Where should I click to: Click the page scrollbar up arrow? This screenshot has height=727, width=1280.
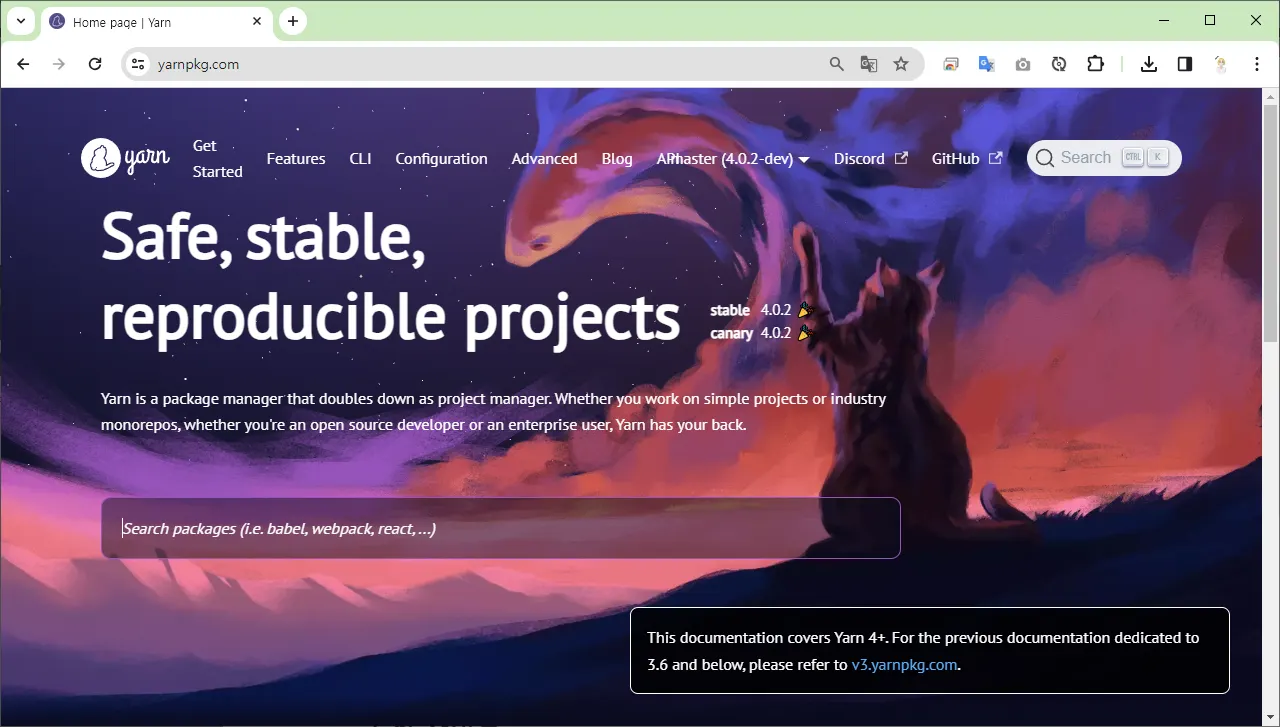coord(1271,97)
